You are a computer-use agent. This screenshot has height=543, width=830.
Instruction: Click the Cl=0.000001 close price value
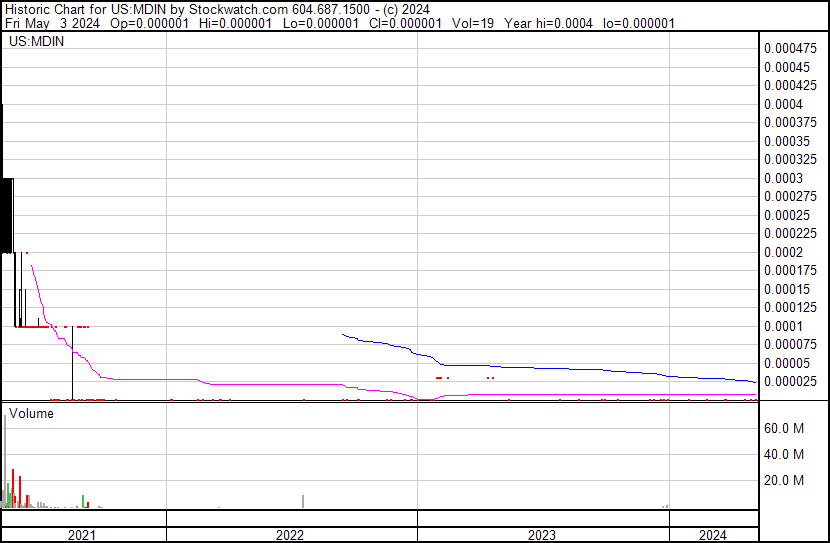(x=405, y=23)
